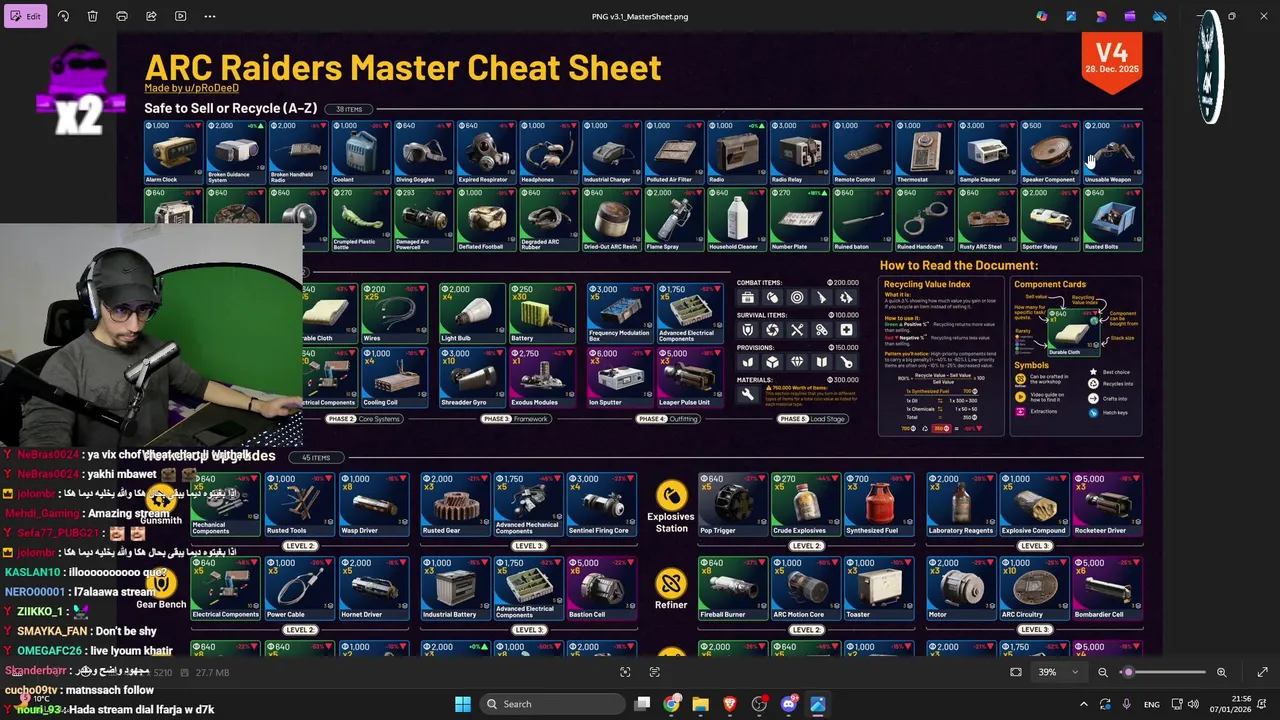Click the file name PNG v3.1_MasterSheet.png
Image resolution: width=1280 pixels, height=720 pixels.
pyautogui.click(x=640, y=16)
